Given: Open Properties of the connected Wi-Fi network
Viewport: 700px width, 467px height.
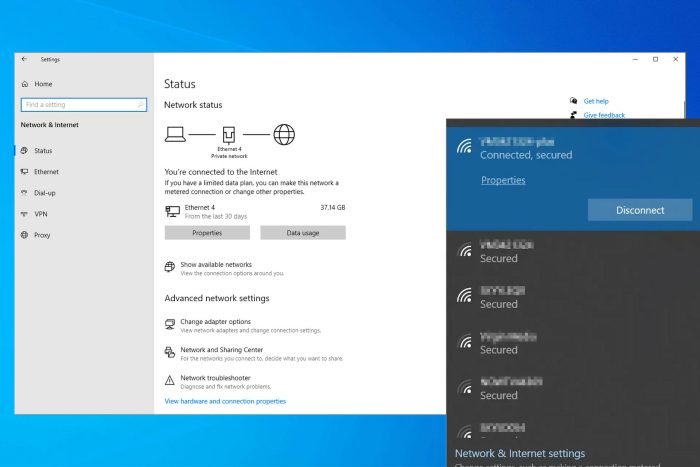Looking at the screenshot, I should coord(503,180).
